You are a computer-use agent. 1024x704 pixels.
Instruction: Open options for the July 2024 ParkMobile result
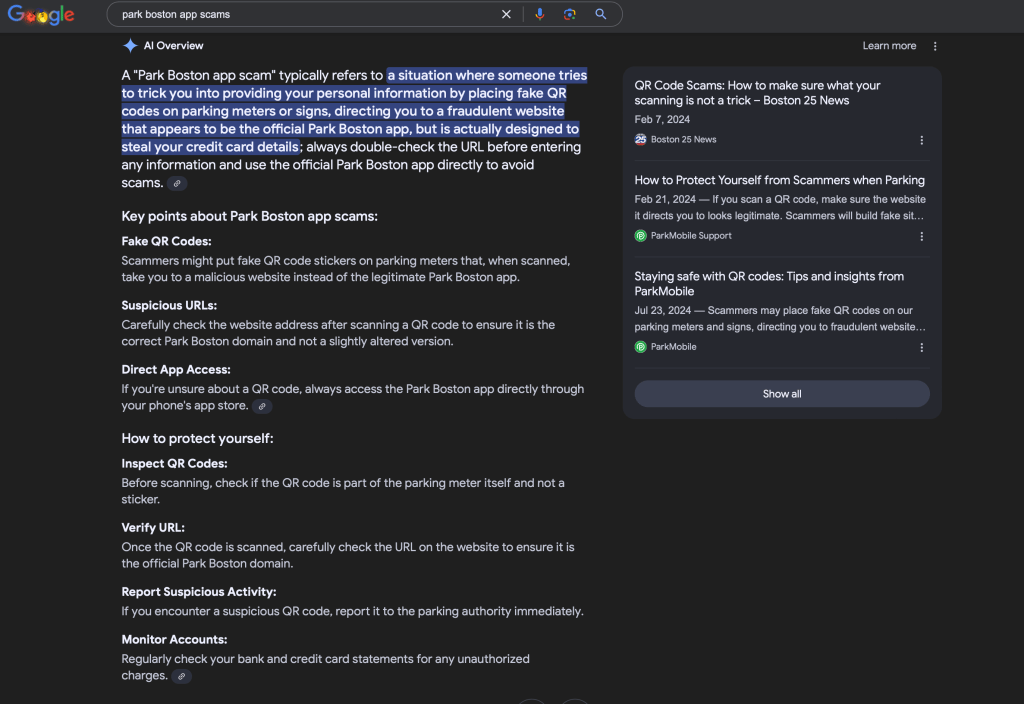(x=922, y=347)
